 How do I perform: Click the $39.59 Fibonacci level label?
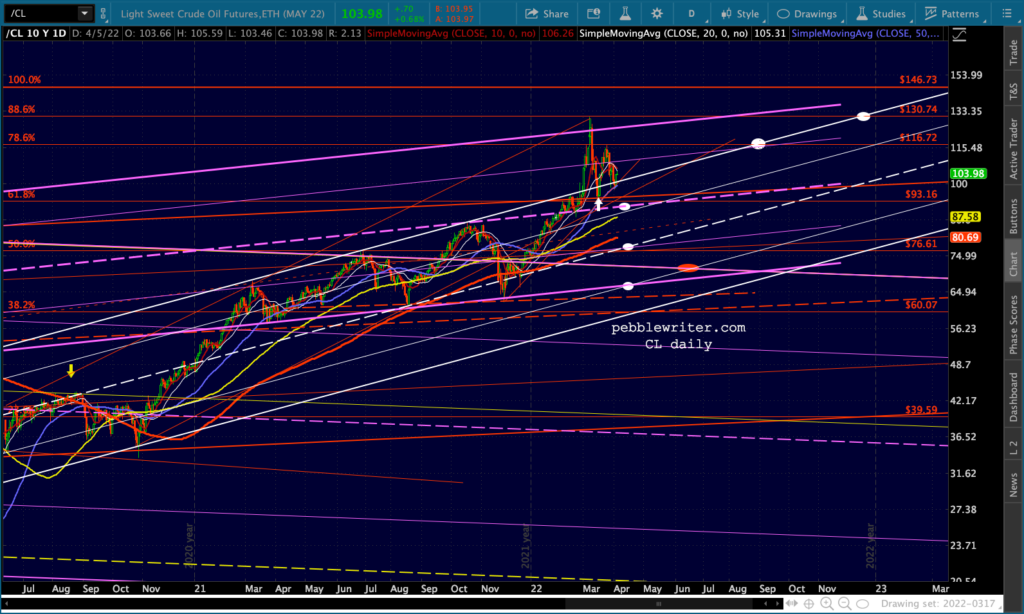coord(921,410)
